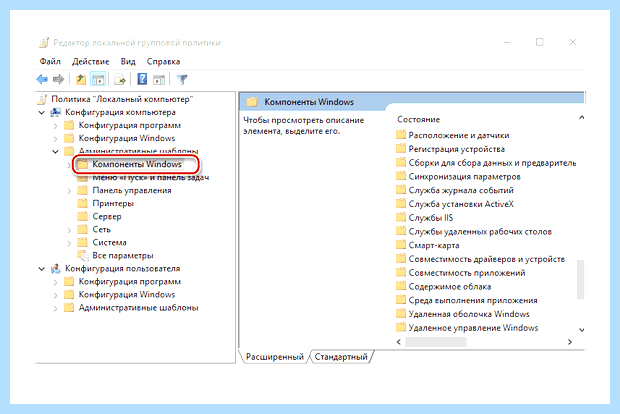Click the horizontal scroll left arrow
Image resolution: width=620 pixels, height=414 pixels.
click(x=399, y=342)
